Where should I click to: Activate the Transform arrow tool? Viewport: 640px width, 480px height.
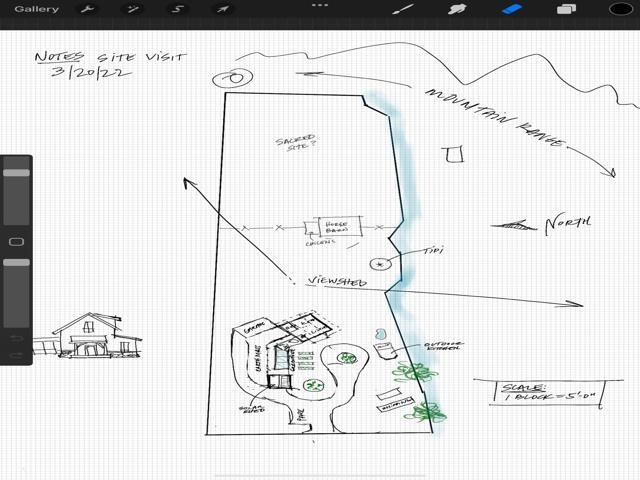(x=222, y=9)
